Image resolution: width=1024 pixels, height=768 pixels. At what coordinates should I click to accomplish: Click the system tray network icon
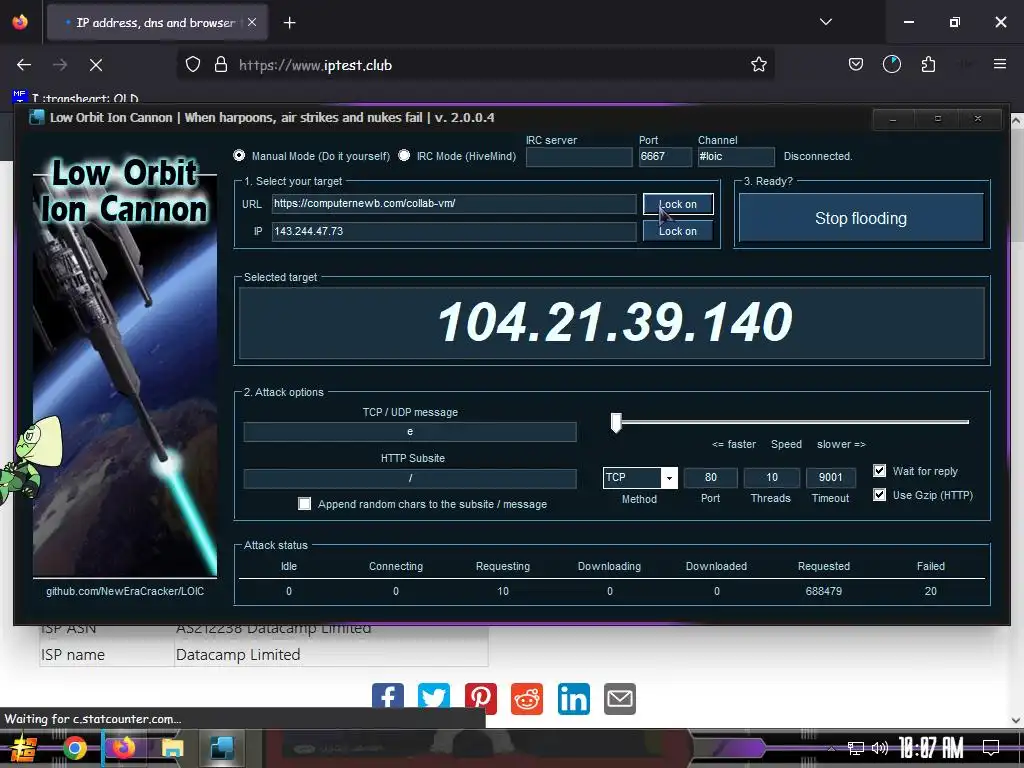(856, 748)
